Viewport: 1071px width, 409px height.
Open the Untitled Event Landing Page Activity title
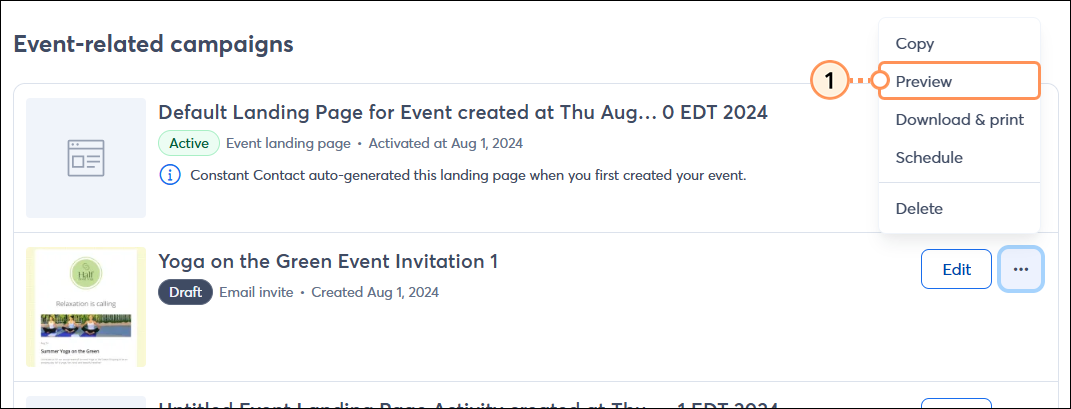469,404
